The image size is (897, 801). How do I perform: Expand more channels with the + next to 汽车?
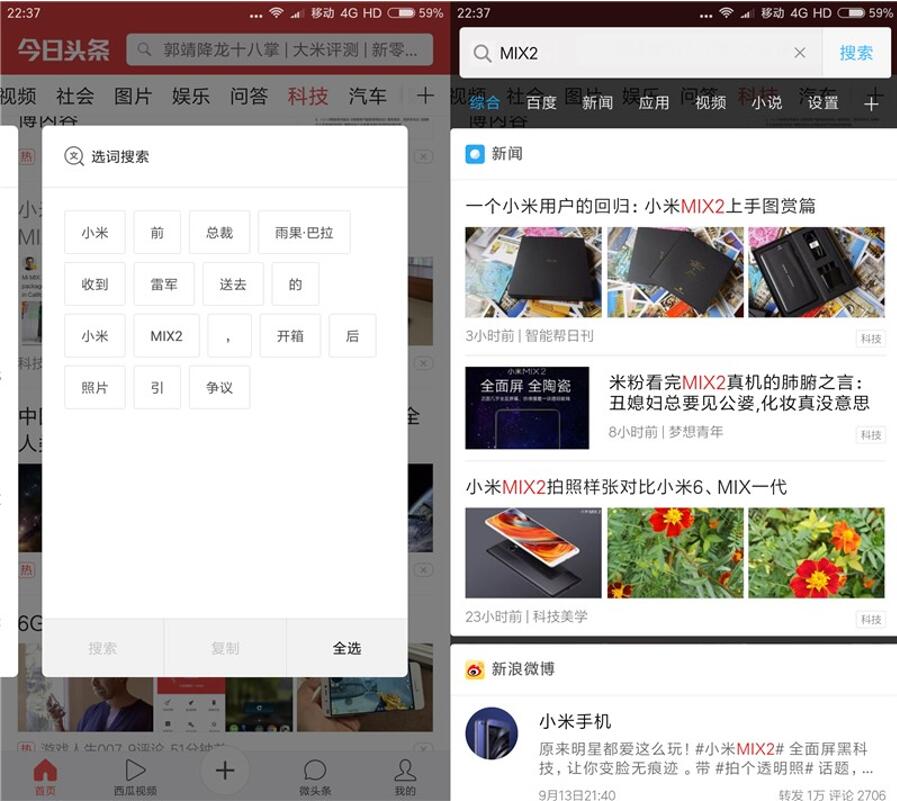pos(424,96)
